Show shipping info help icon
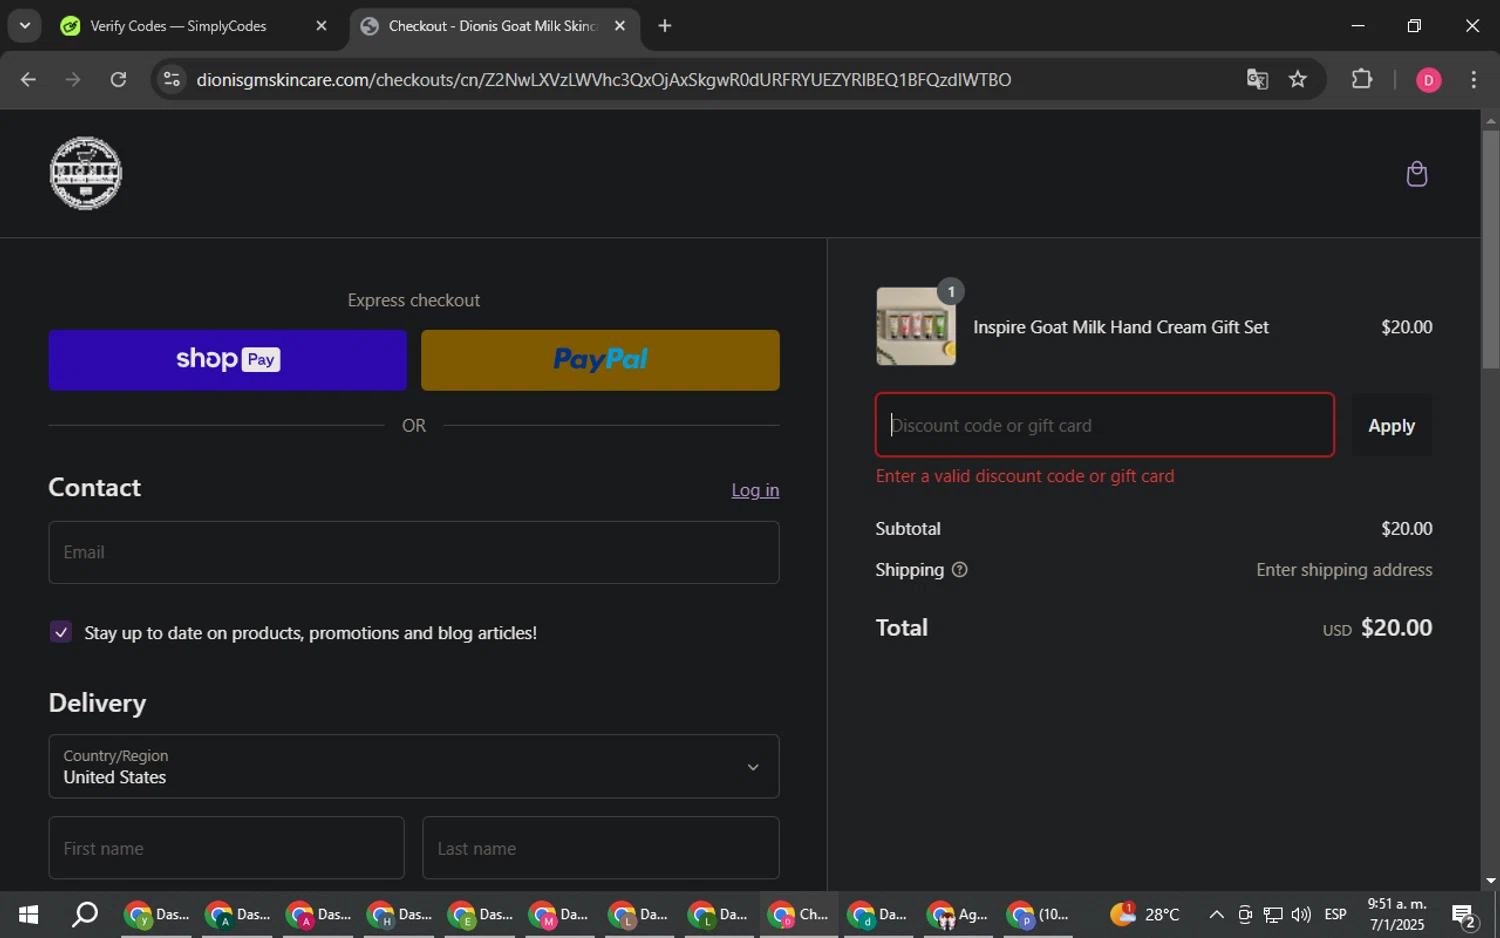1500x938 pixels. point(960,570)
